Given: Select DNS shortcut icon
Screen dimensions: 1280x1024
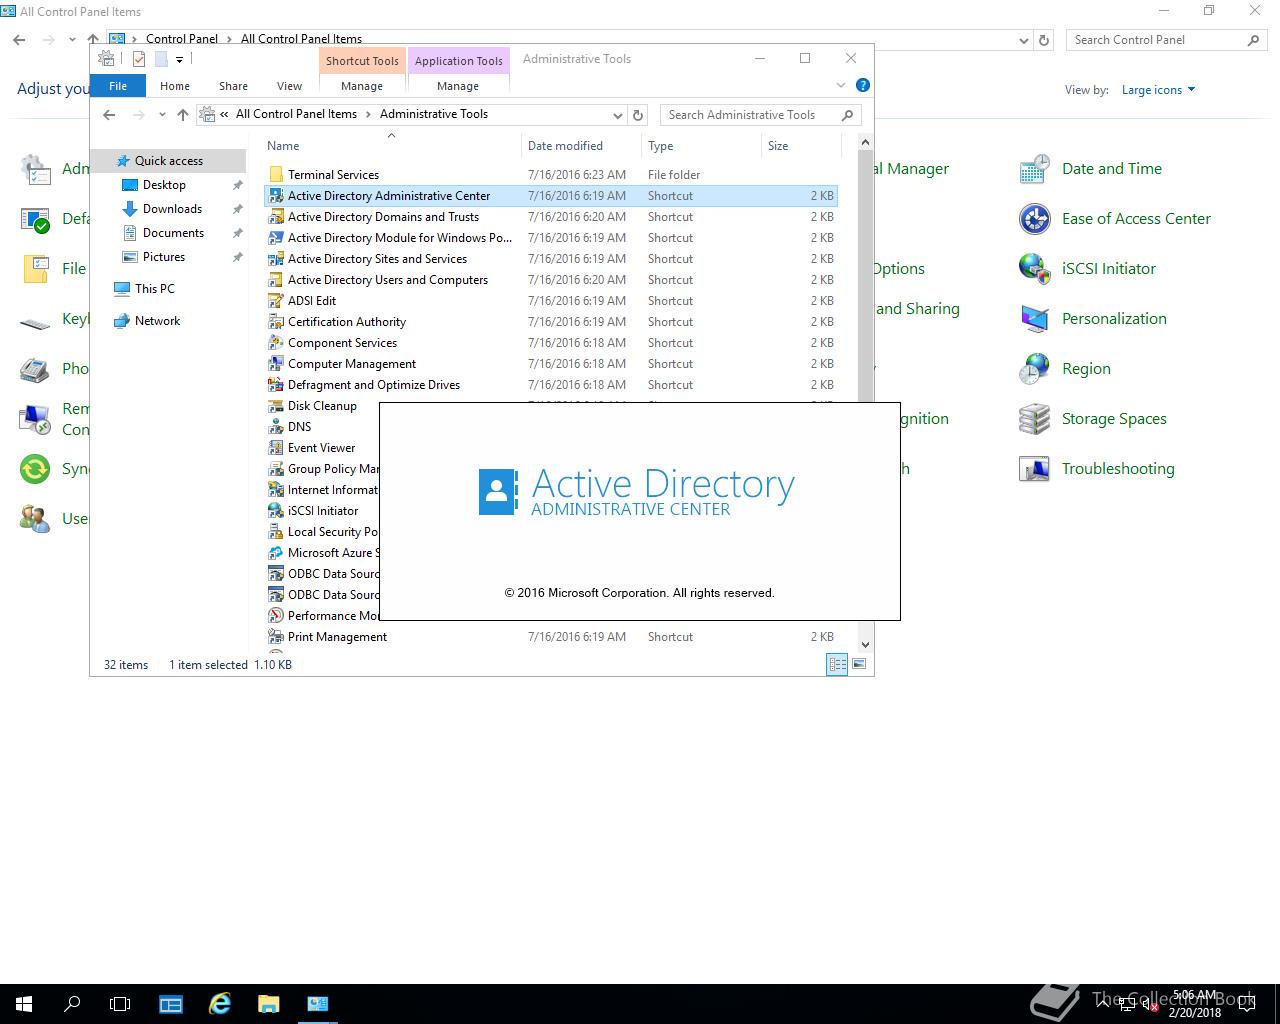Looking at the screenshot, I should (276, 427).
